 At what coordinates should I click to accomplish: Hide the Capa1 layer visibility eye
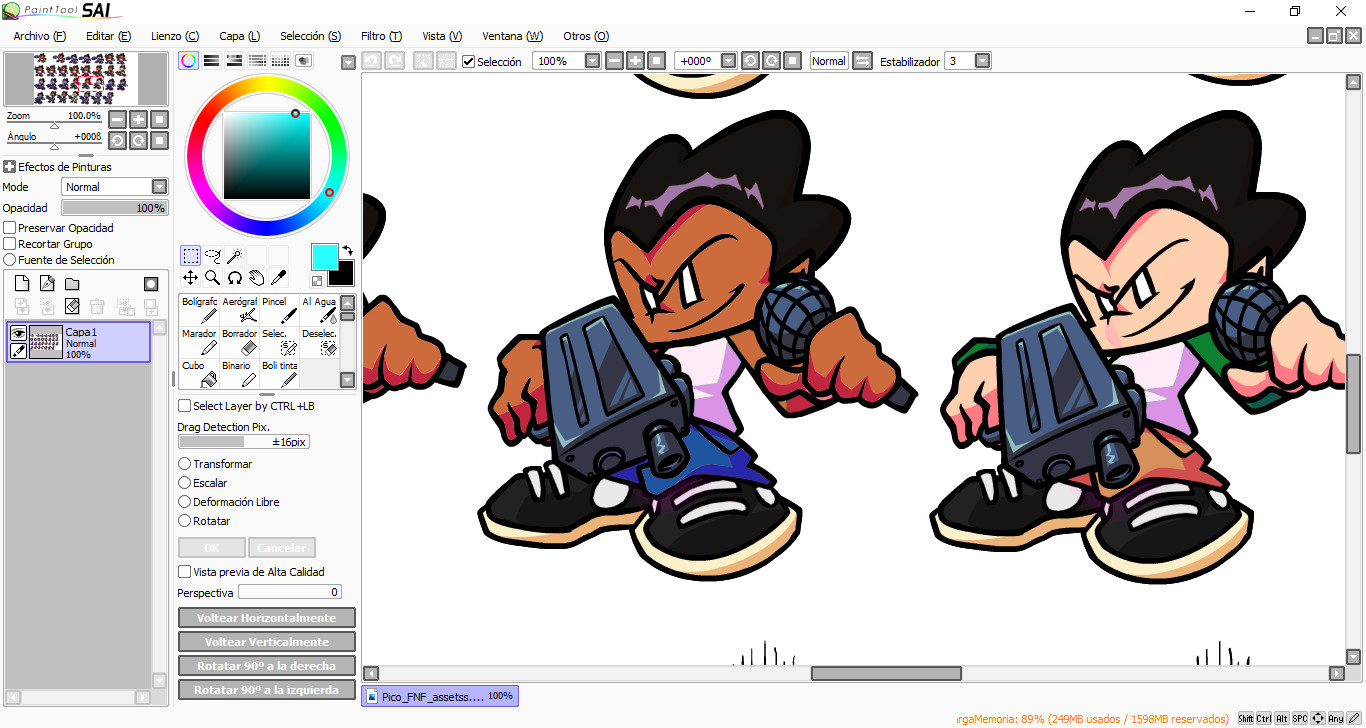point(18,333)
